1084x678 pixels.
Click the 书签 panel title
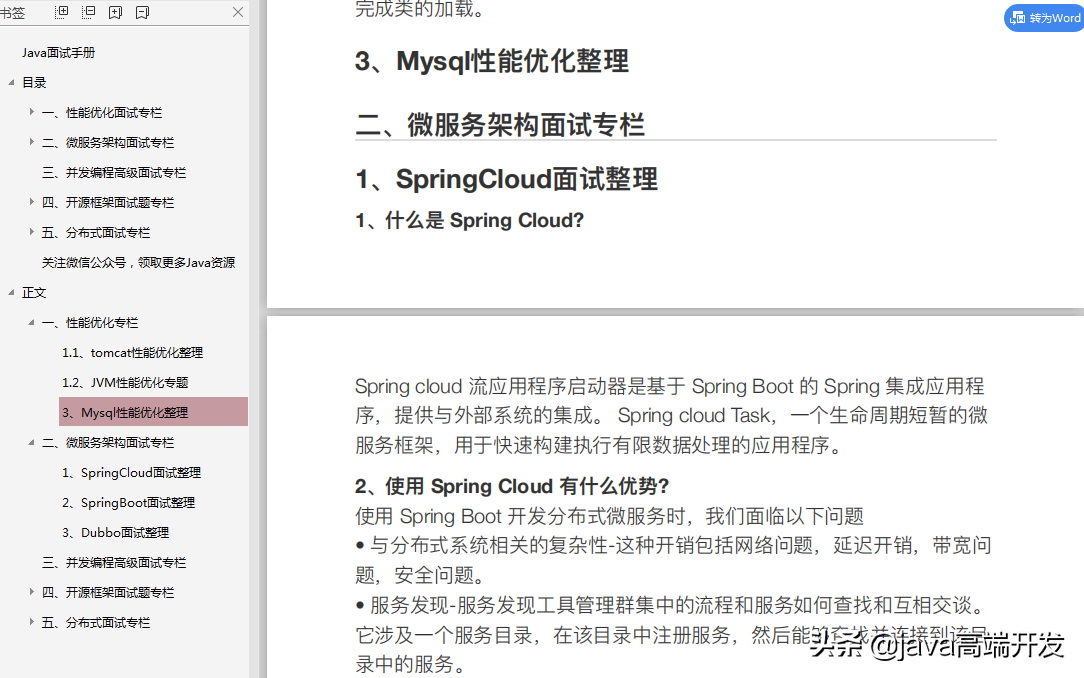(12, 12)
